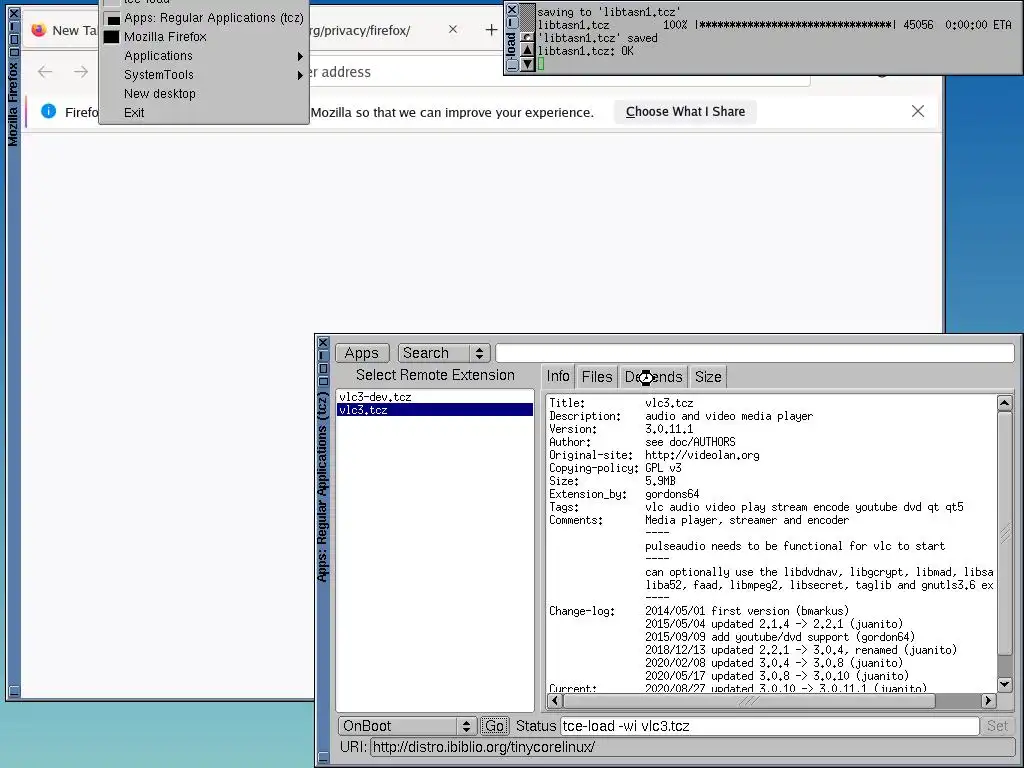Click the Set button
Viewport: 1024px width, 768px height.
(997, 726)
